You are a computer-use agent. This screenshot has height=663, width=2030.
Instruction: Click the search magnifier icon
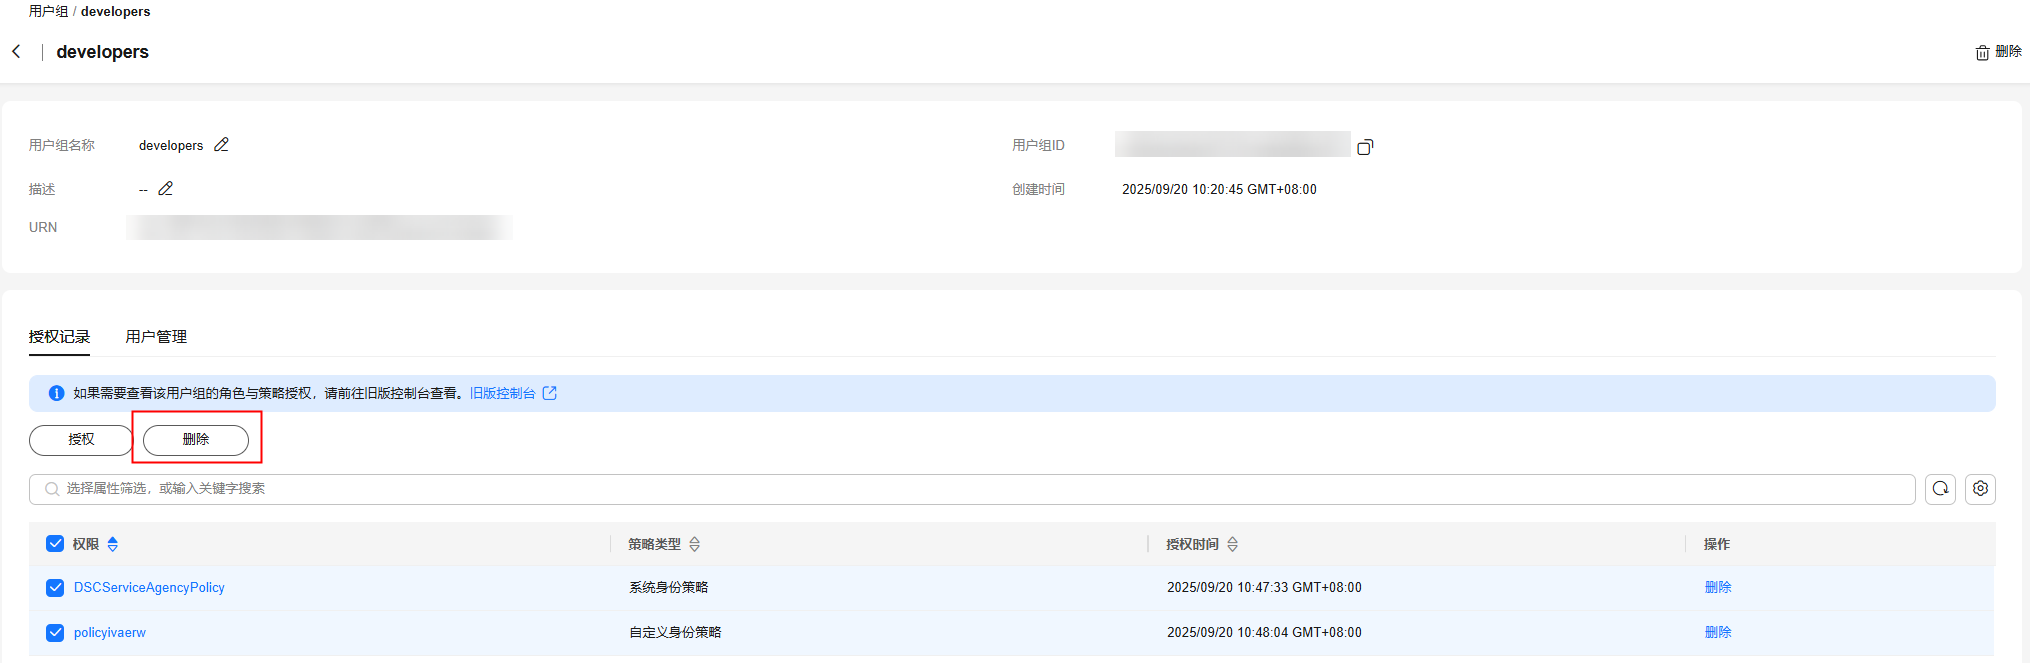52,489
